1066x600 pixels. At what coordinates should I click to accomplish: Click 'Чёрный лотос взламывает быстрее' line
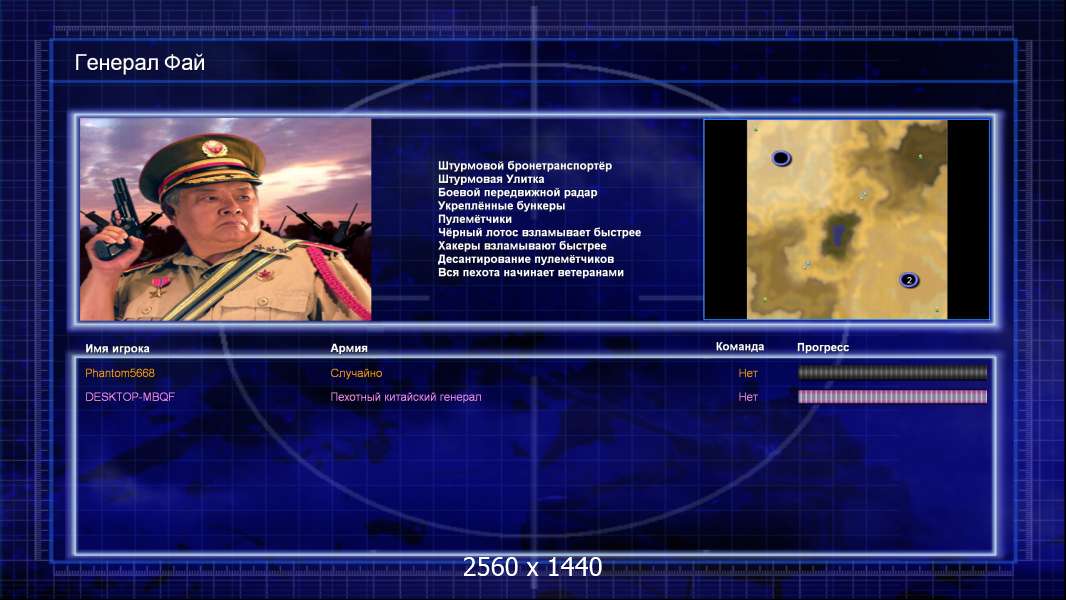(539, 232)
